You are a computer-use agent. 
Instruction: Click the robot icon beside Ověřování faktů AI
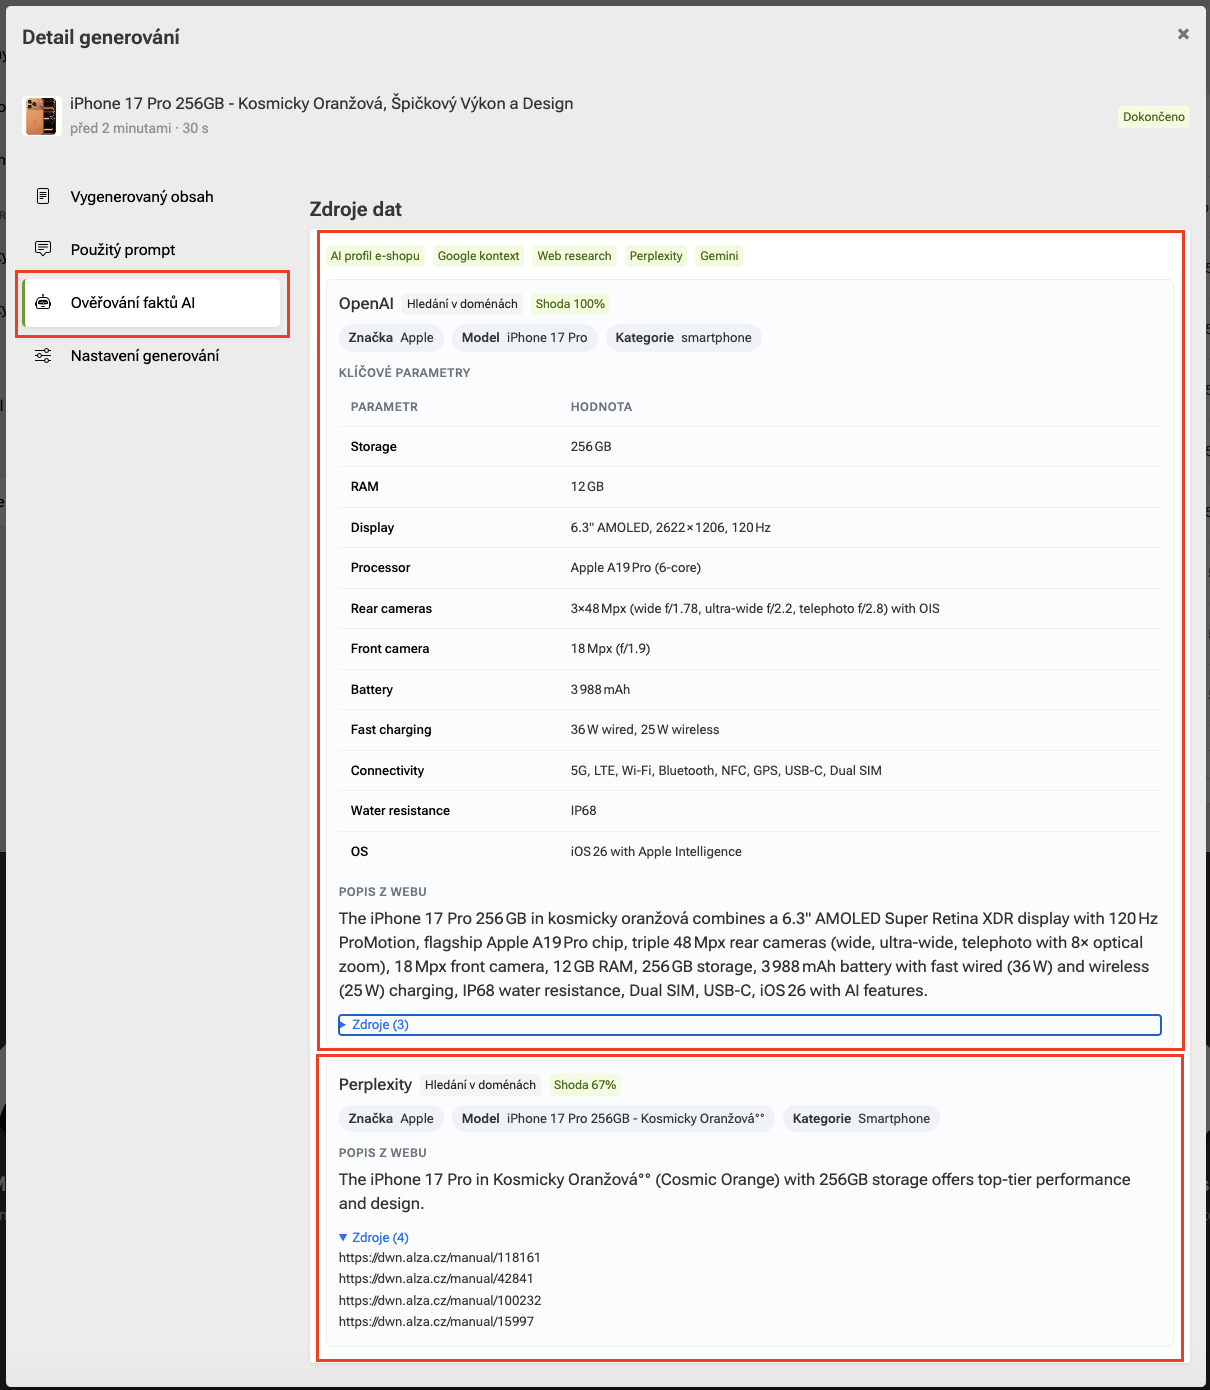pyautogui.click(x=43, y=302)
